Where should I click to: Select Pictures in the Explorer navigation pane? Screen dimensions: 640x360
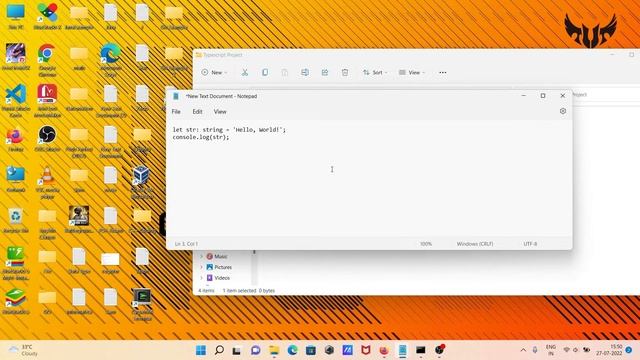219,267
